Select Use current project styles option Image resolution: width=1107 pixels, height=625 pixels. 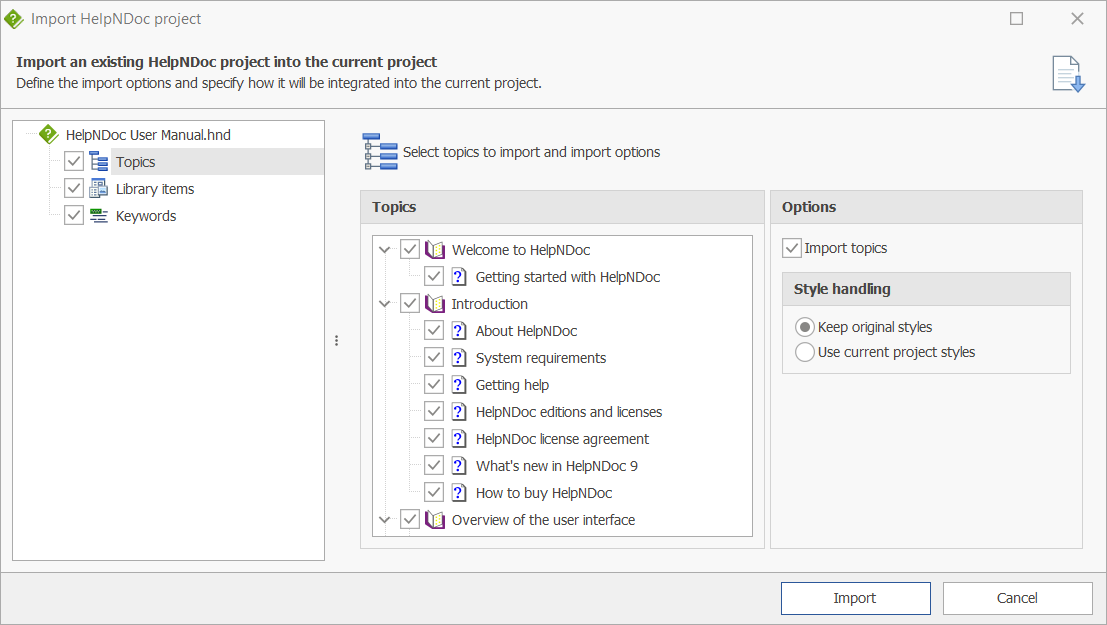(x=805, y=352)
